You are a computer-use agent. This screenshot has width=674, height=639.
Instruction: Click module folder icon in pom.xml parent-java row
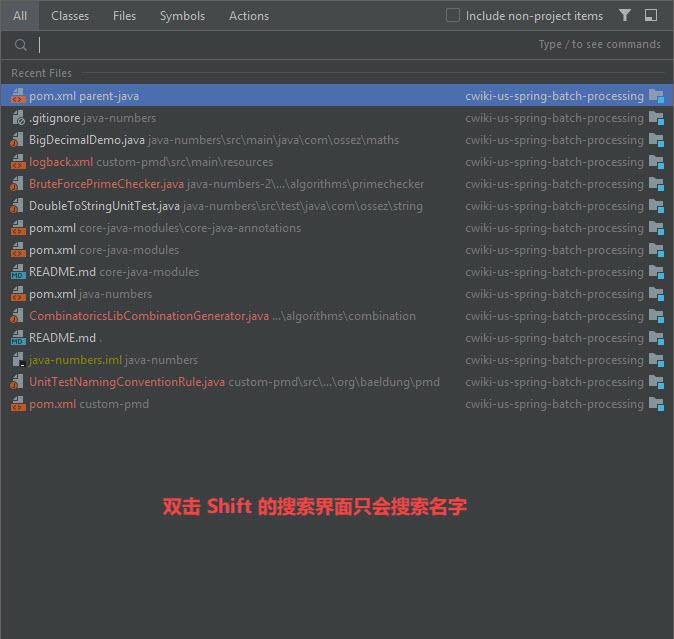pyautogui.click(x=656, y=96)
